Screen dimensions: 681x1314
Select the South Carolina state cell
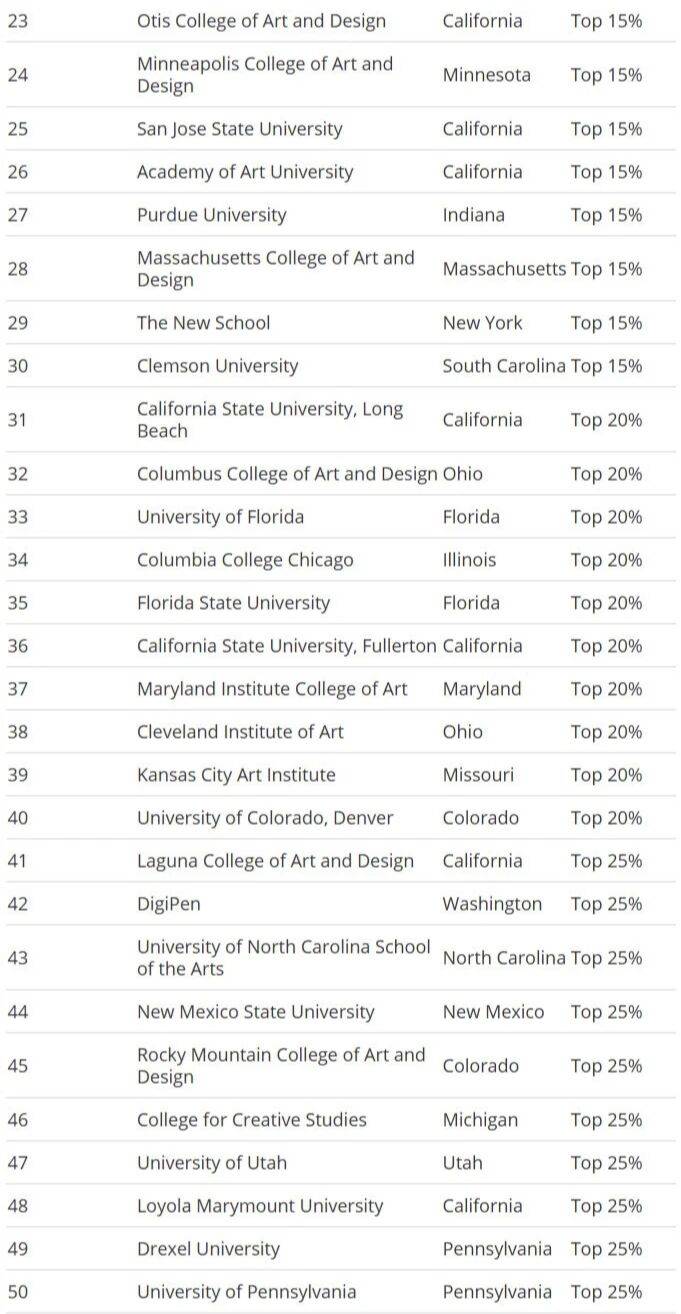[x=503, y=366]
